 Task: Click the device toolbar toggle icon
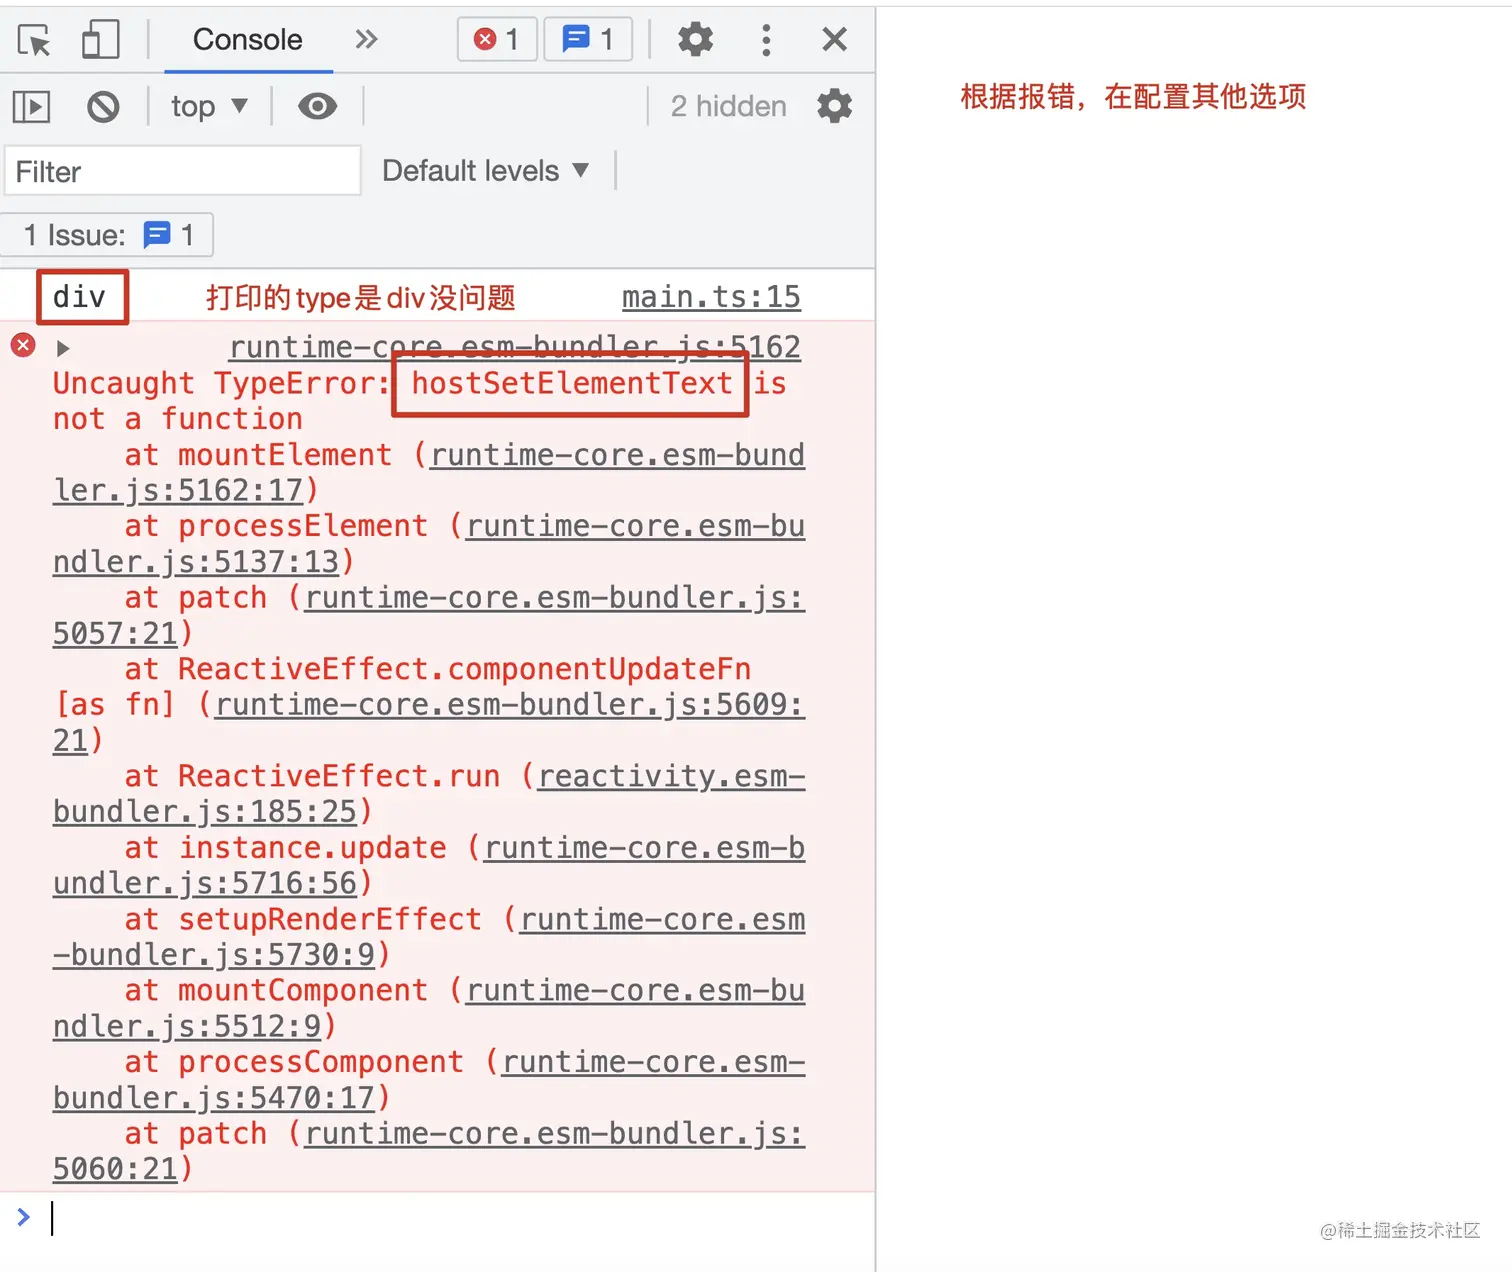point(100,40)
